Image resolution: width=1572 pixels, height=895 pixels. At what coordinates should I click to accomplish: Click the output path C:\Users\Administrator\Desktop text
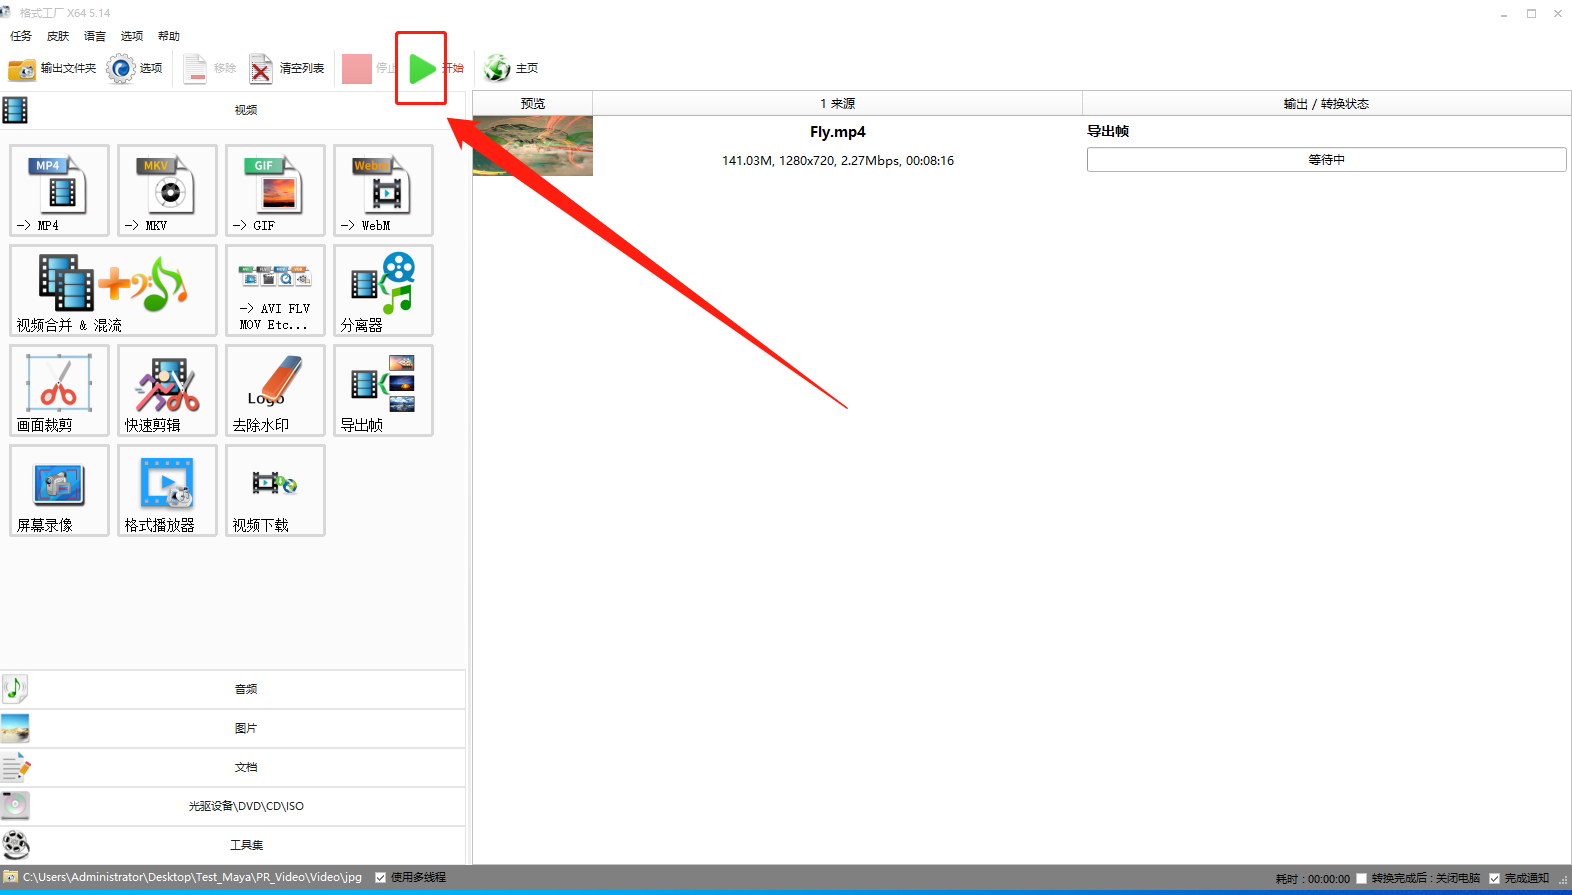pos(193,877)
